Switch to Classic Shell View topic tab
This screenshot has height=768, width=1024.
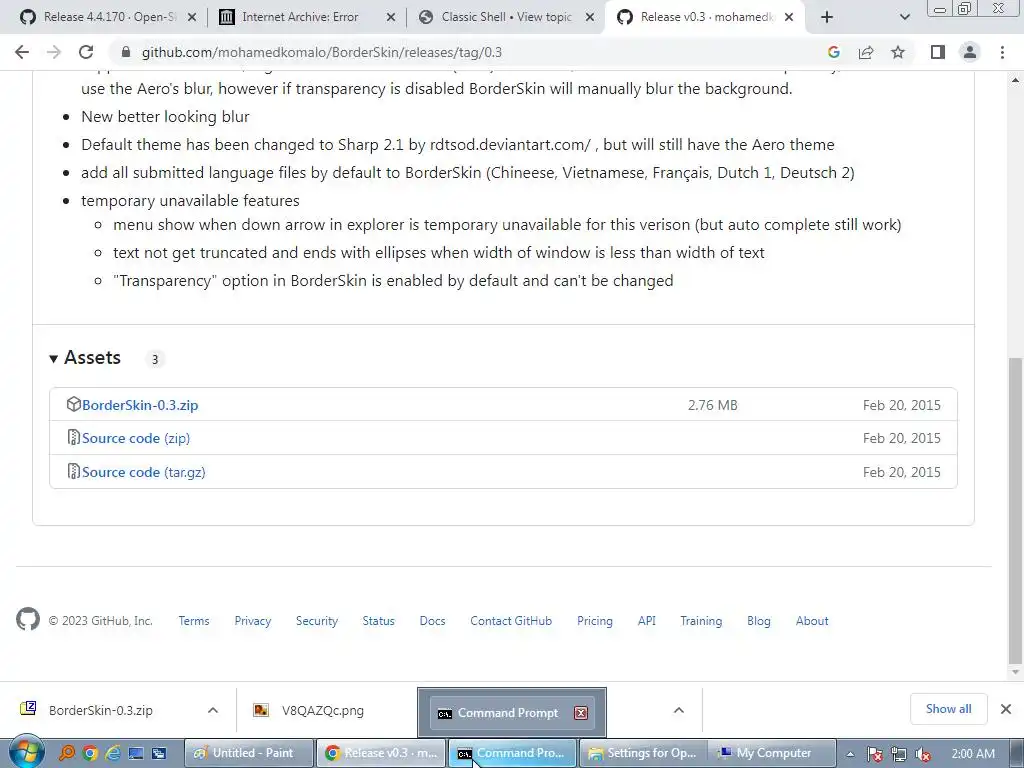point(506,17)
